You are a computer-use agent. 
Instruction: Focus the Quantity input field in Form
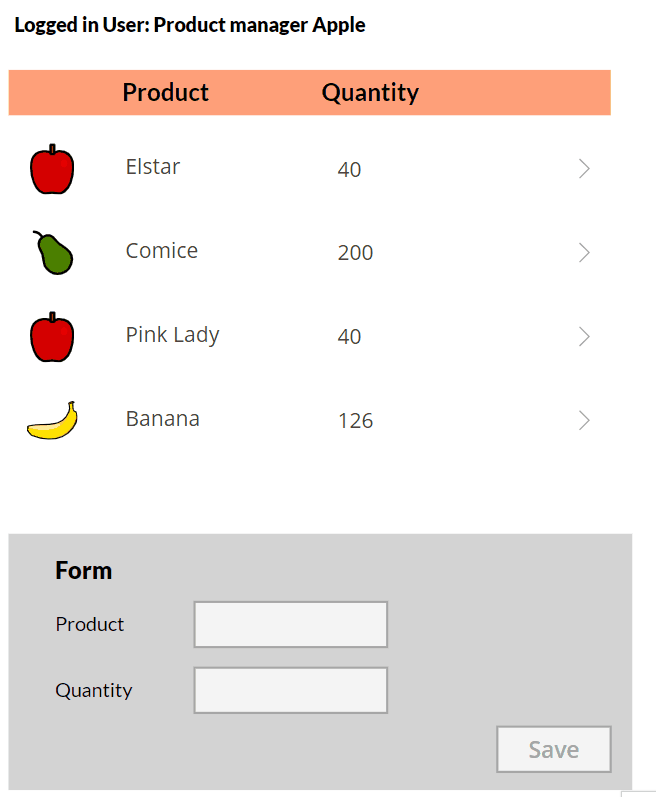click(x=291, y=690)
